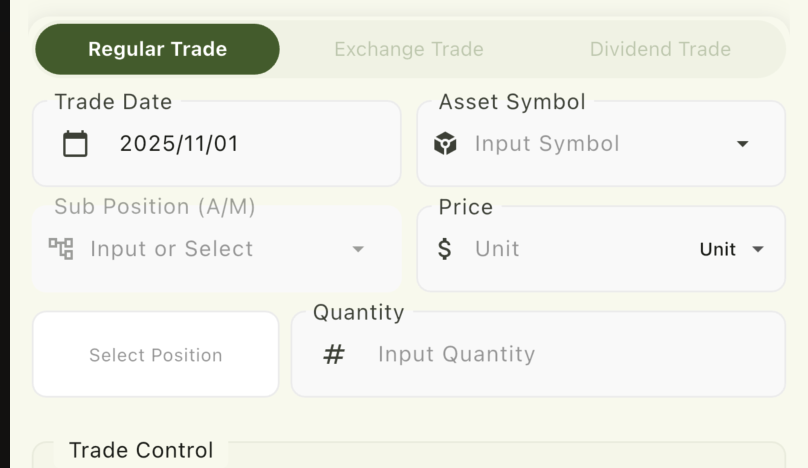The height and width of the screenshot is (468, 808).
Task: Expand the Asset Symbol dropdown arrow
Action: pyautogui.click(x=742, y=144)
